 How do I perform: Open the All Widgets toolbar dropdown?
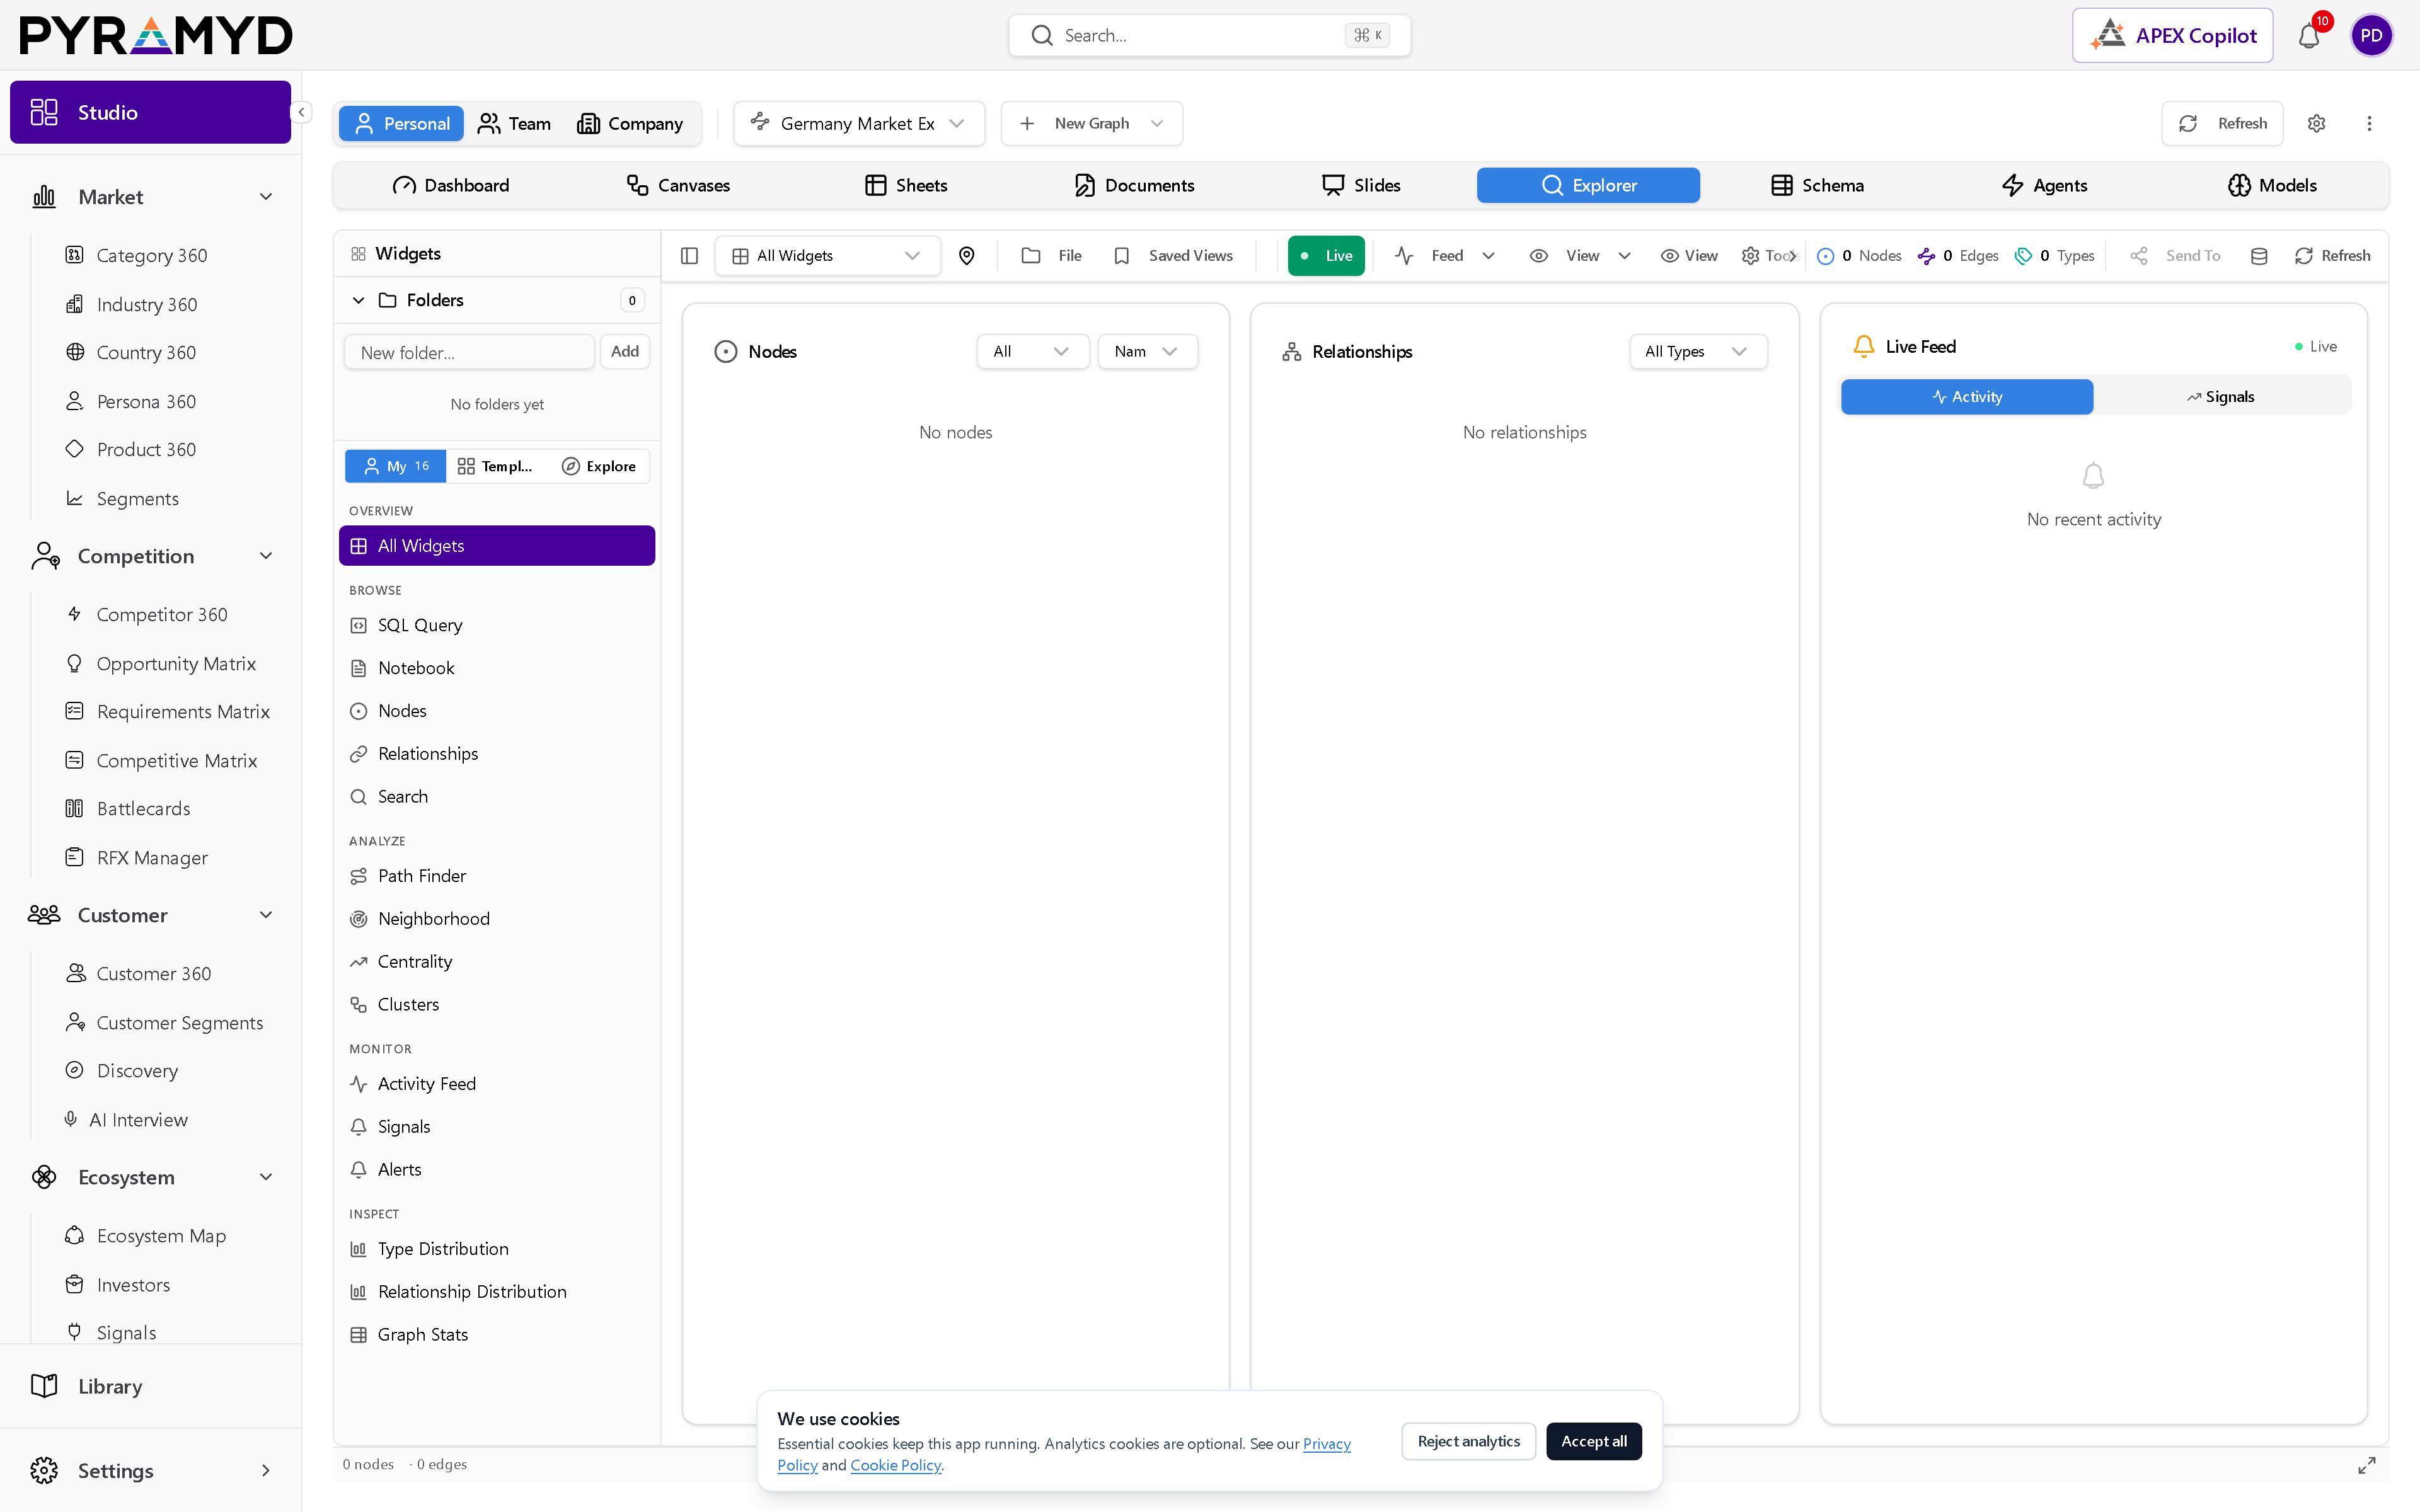coord(827,256)
